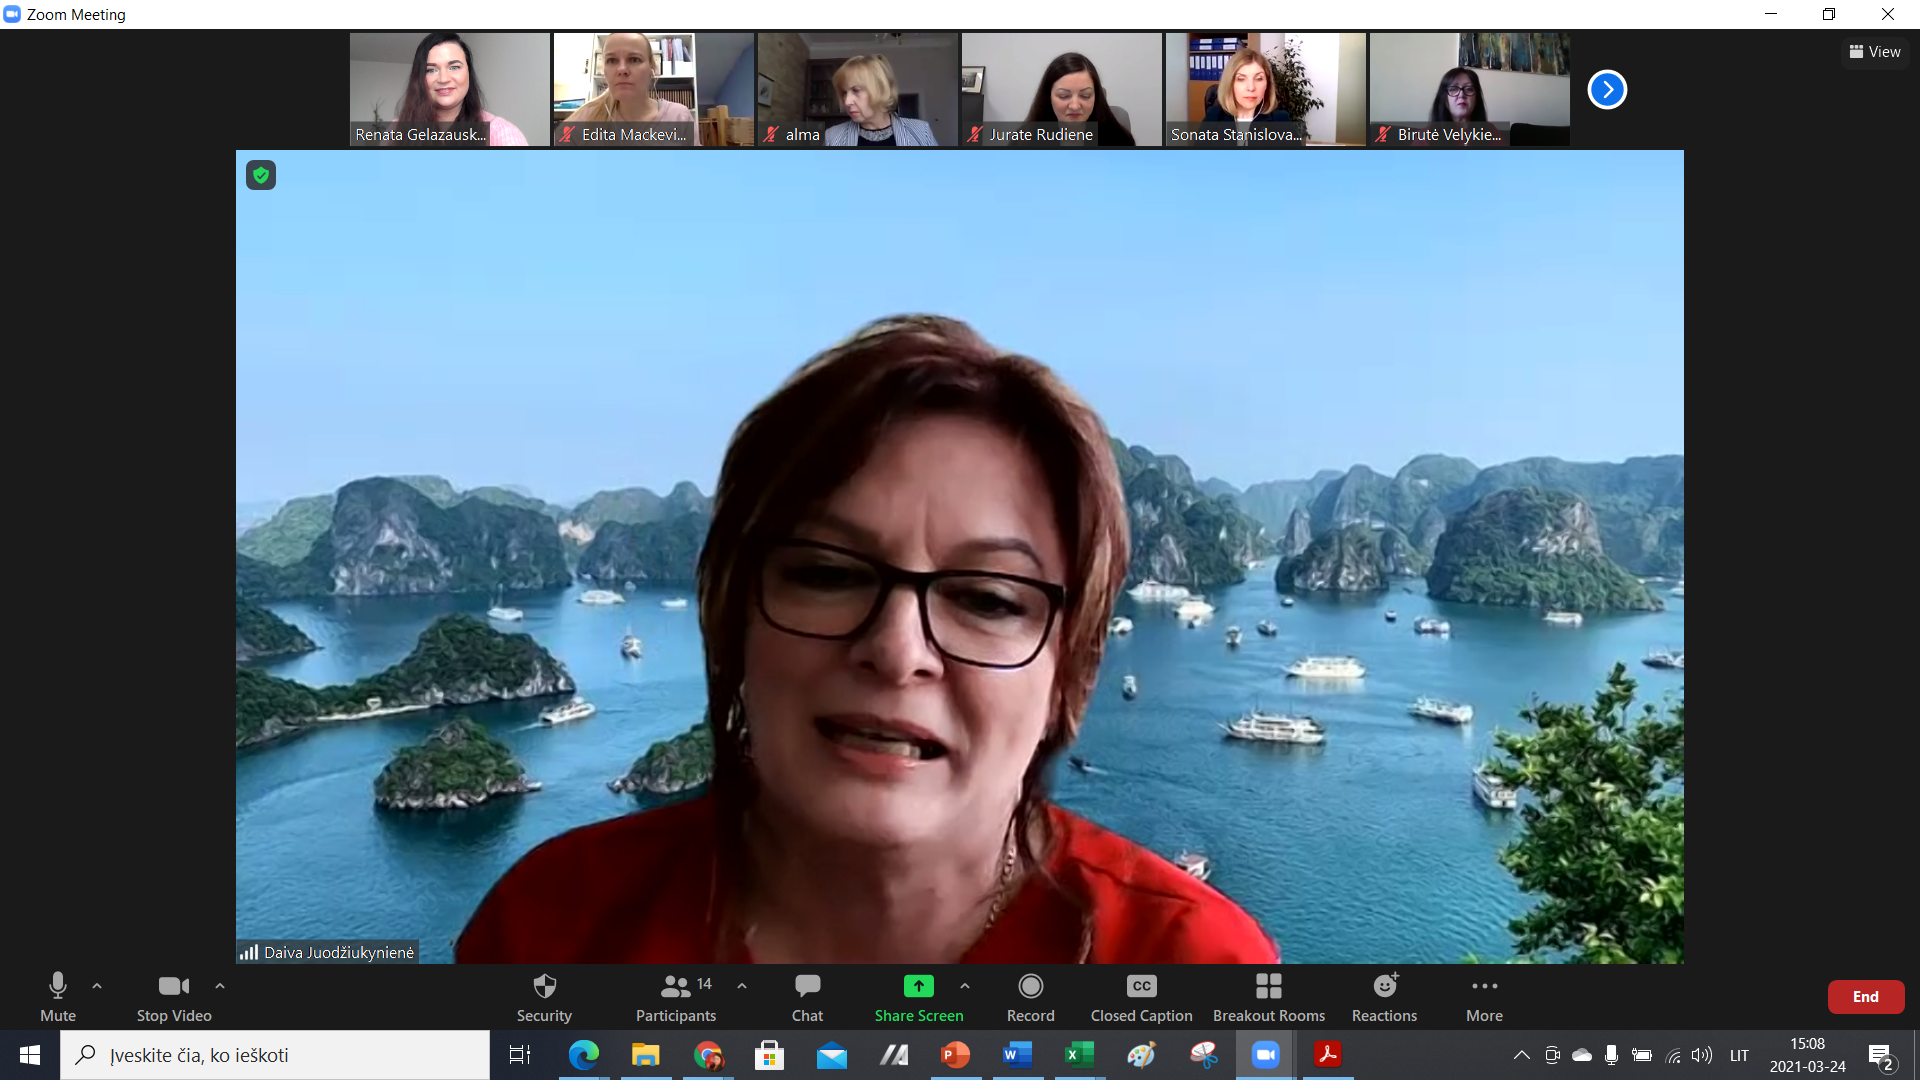1920x1080 pixels.
Task: Expand audio options arrow next to Mute
Action: (x=97, y=986)
